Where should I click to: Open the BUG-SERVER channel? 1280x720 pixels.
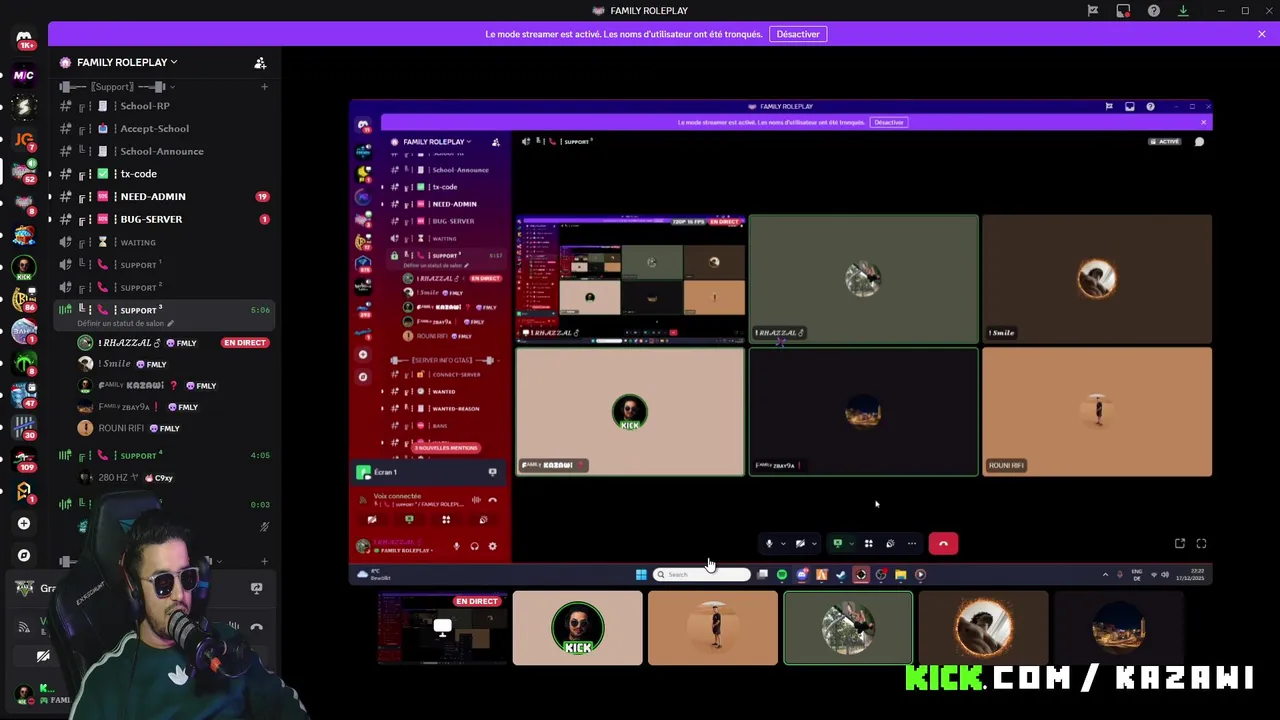pyautogui.click(x=165, y=219)
